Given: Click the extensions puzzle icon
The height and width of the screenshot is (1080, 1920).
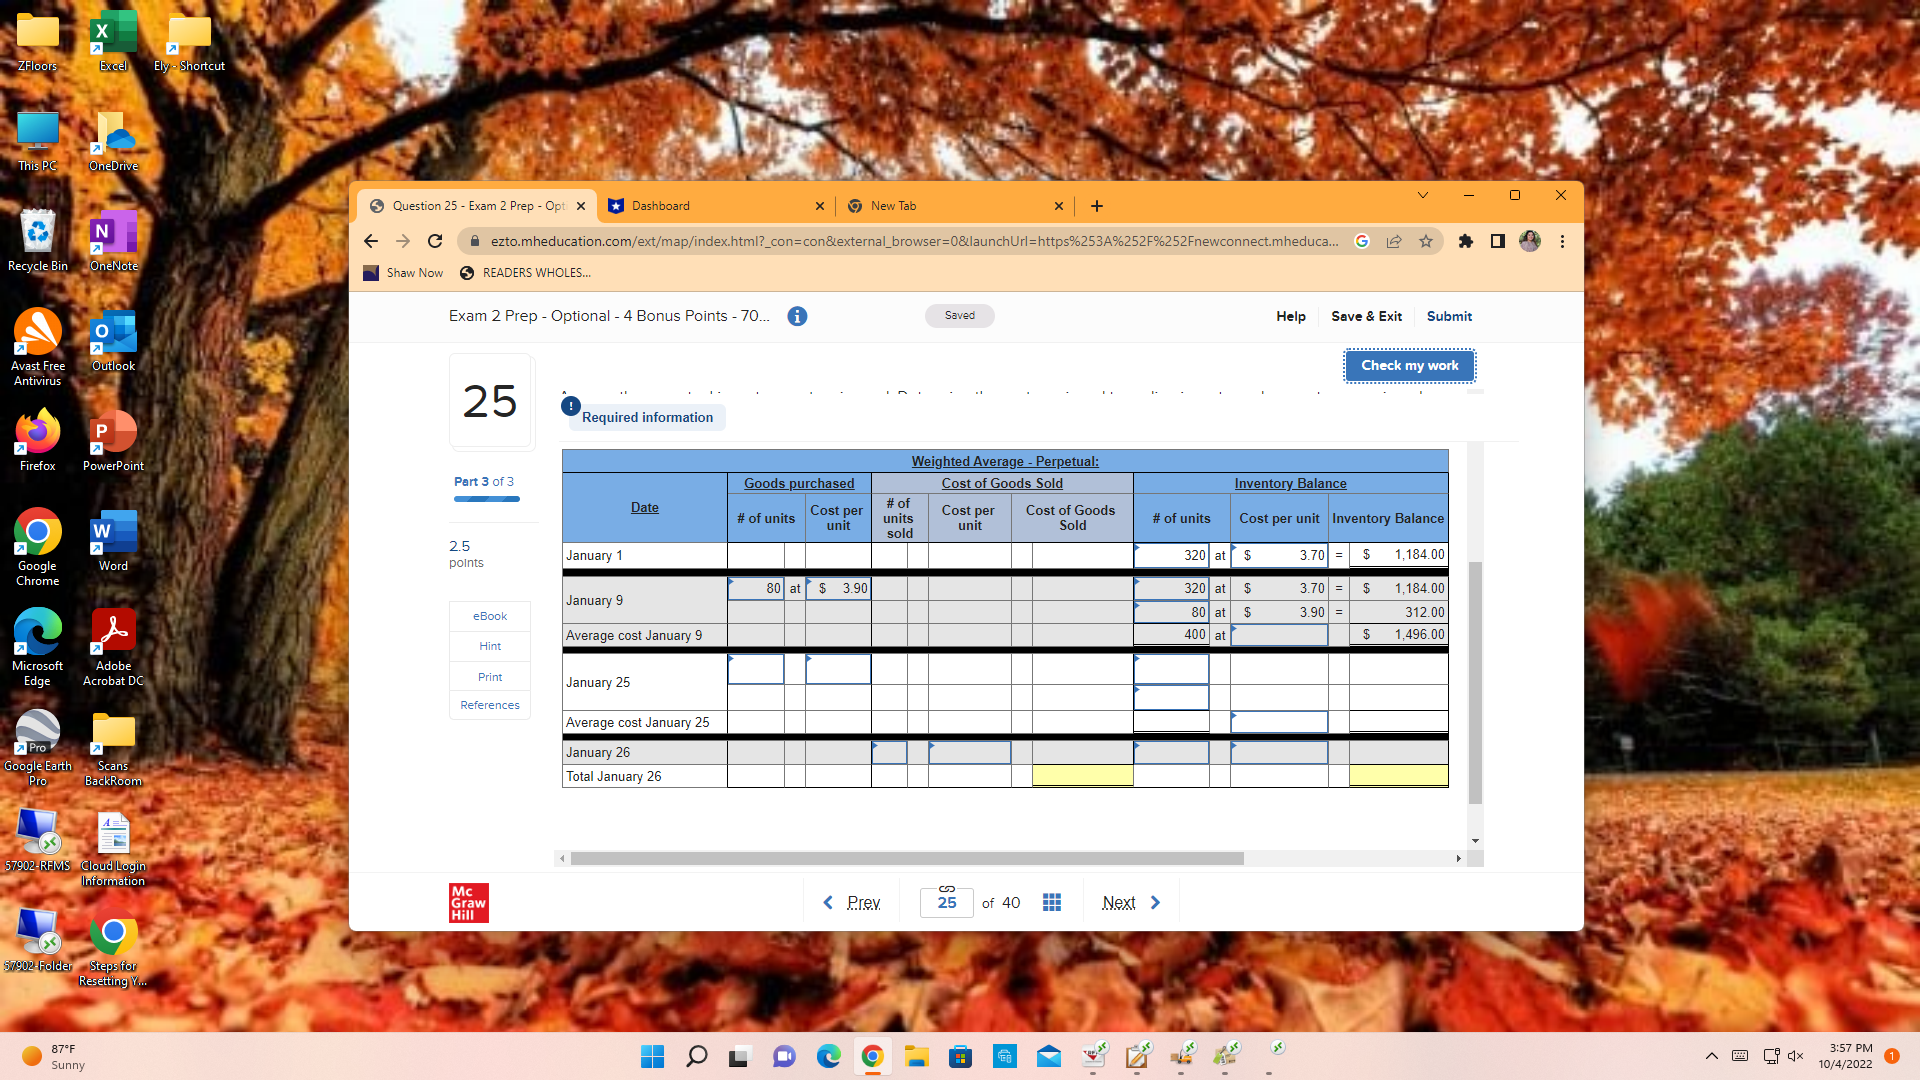Looking at the screenshot, I should (1466, 241).
